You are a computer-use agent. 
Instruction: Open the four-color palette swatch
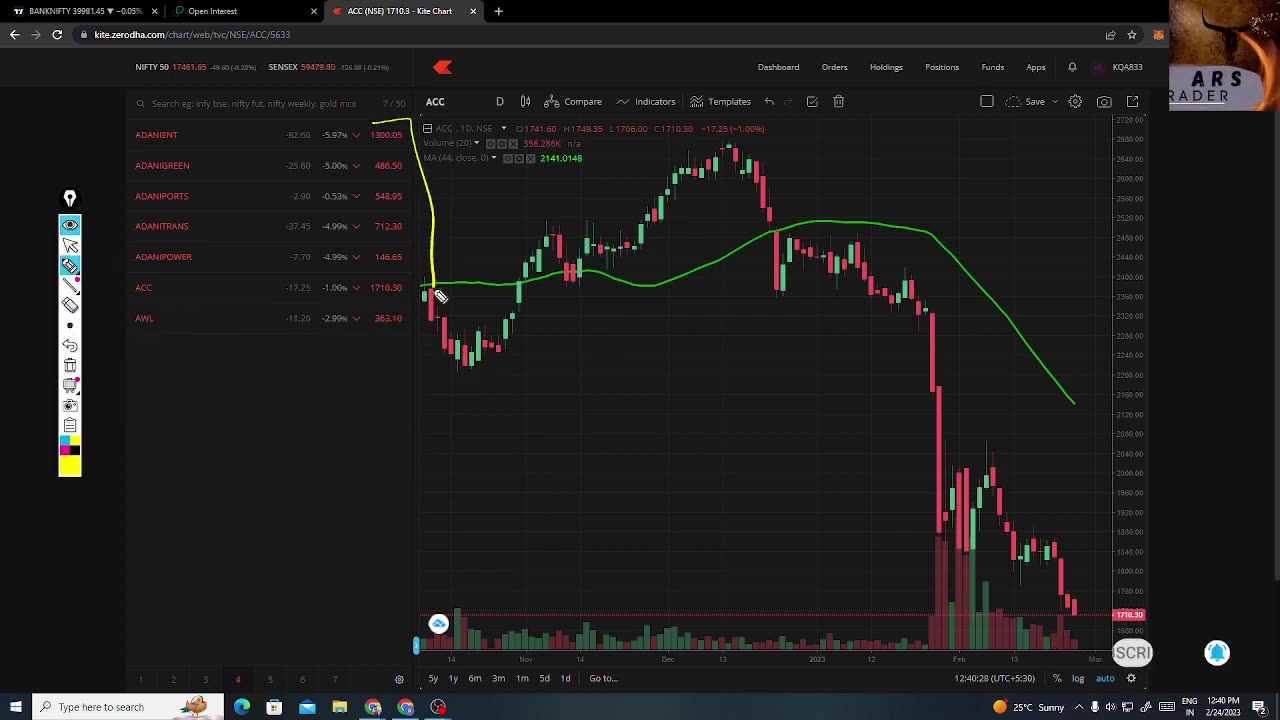(x=70, y=445)
